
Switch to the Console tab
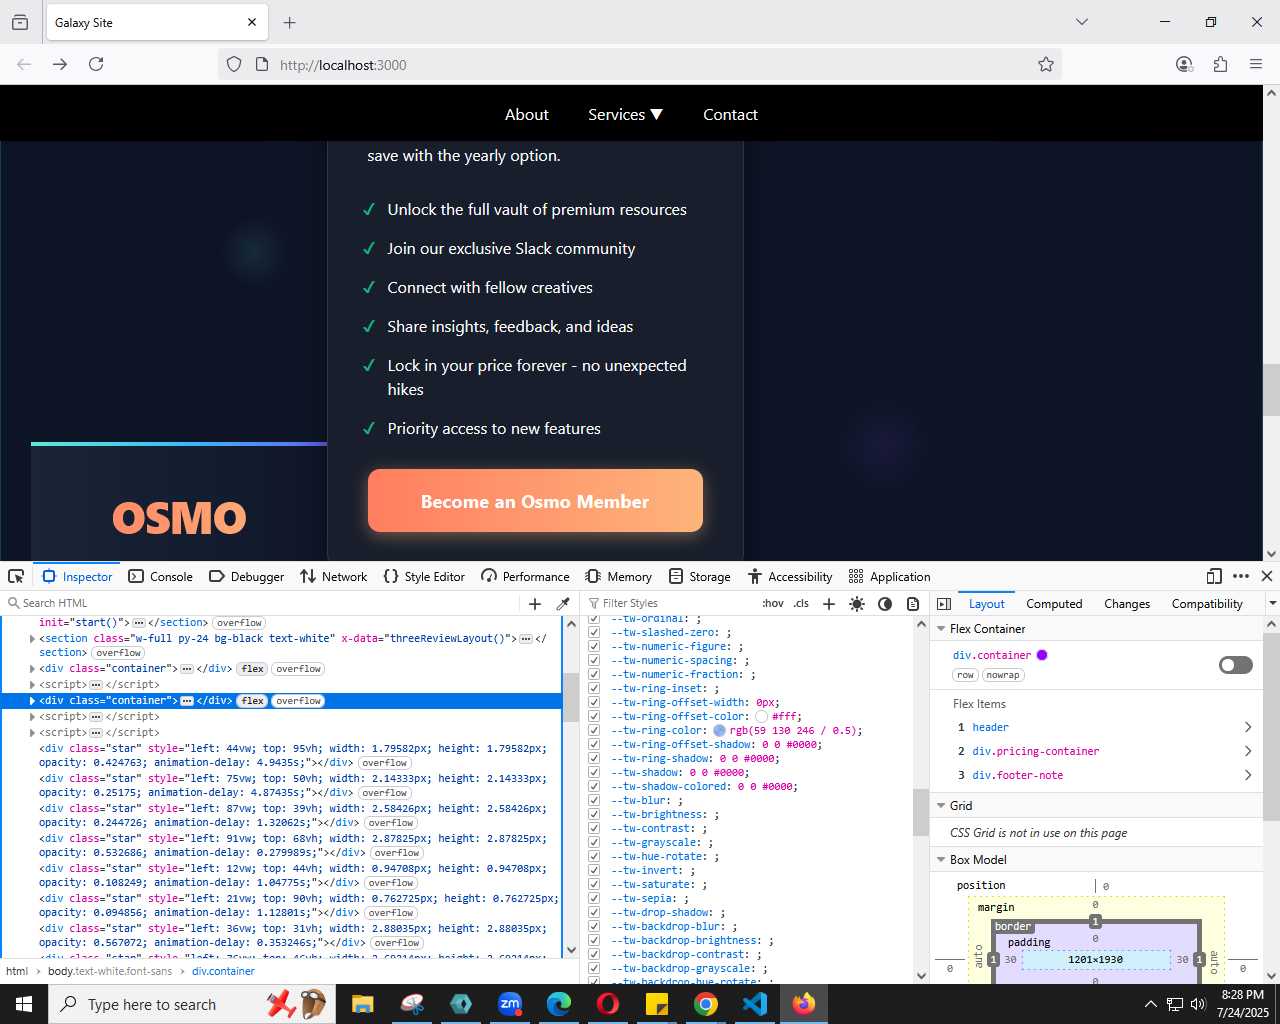tap(160, 576)
